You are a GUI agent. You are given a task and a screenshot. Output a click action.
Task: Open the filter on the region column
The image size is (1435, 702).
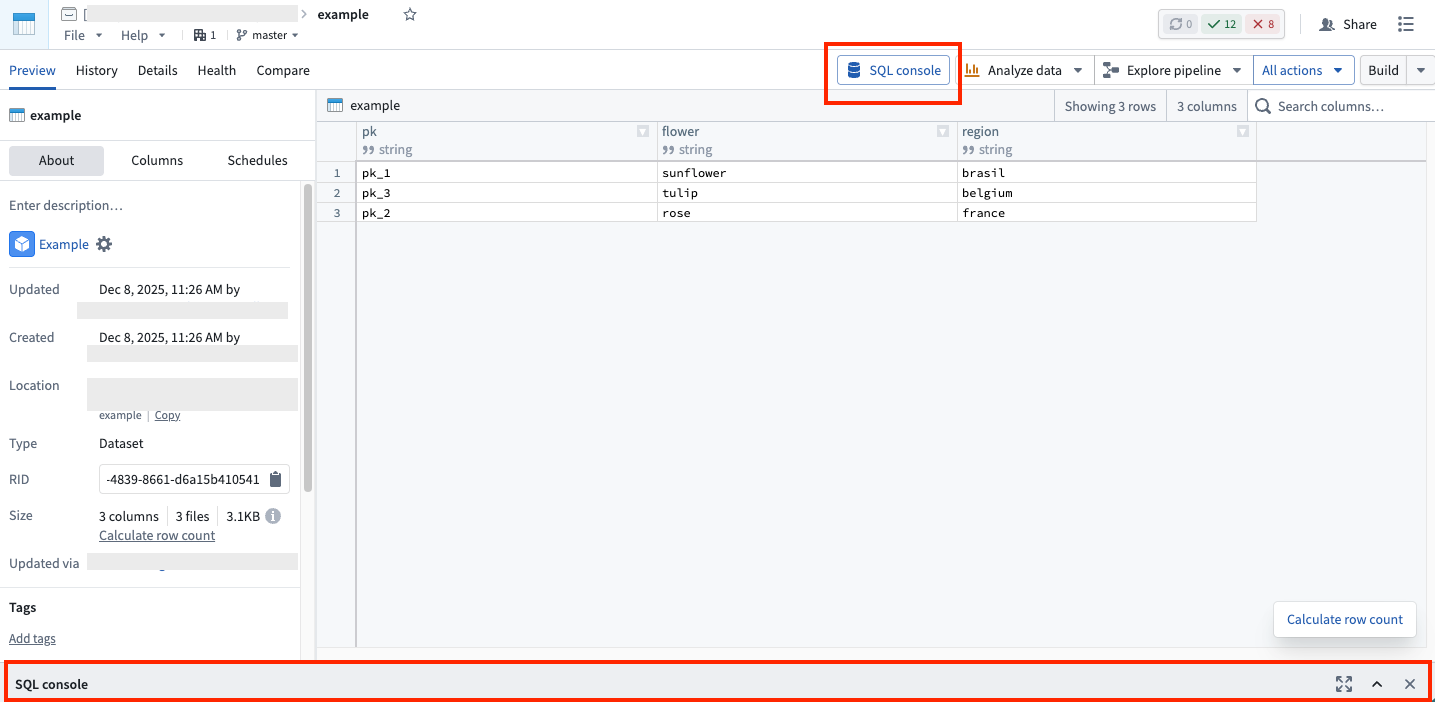pos(1242,131)
